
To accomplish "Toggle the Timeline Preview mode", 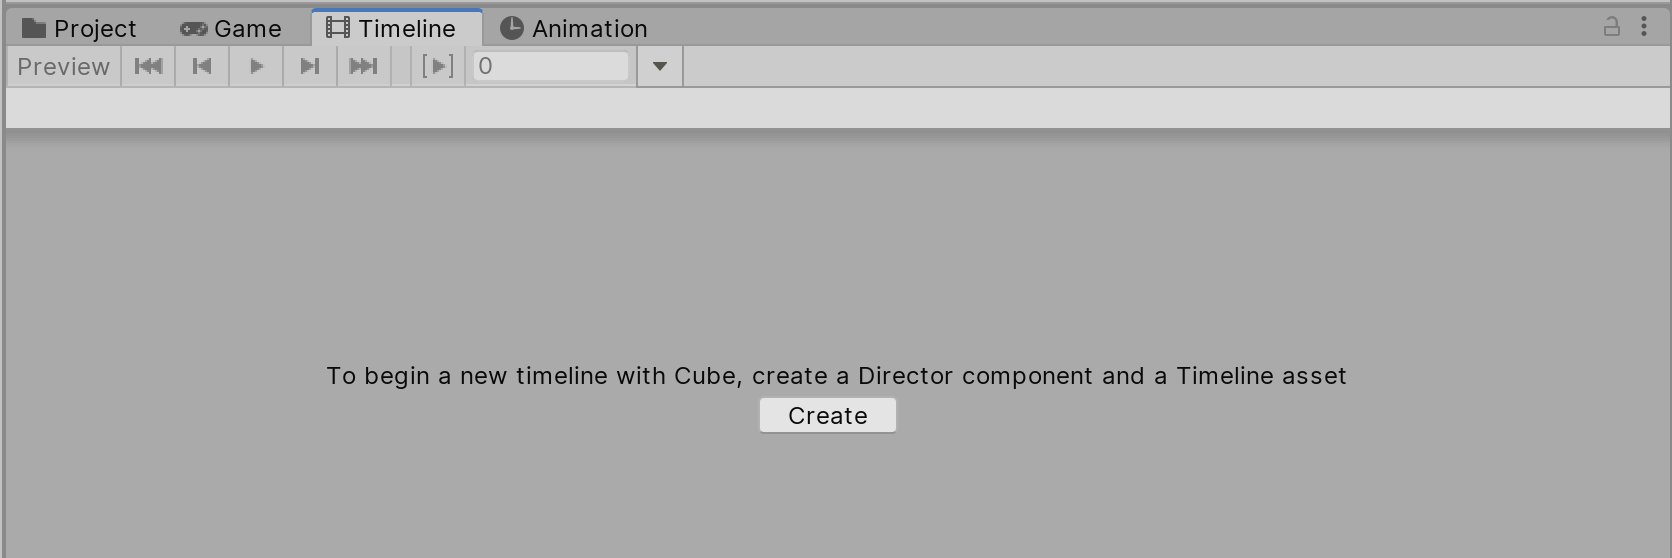I will tap(63, 67).
